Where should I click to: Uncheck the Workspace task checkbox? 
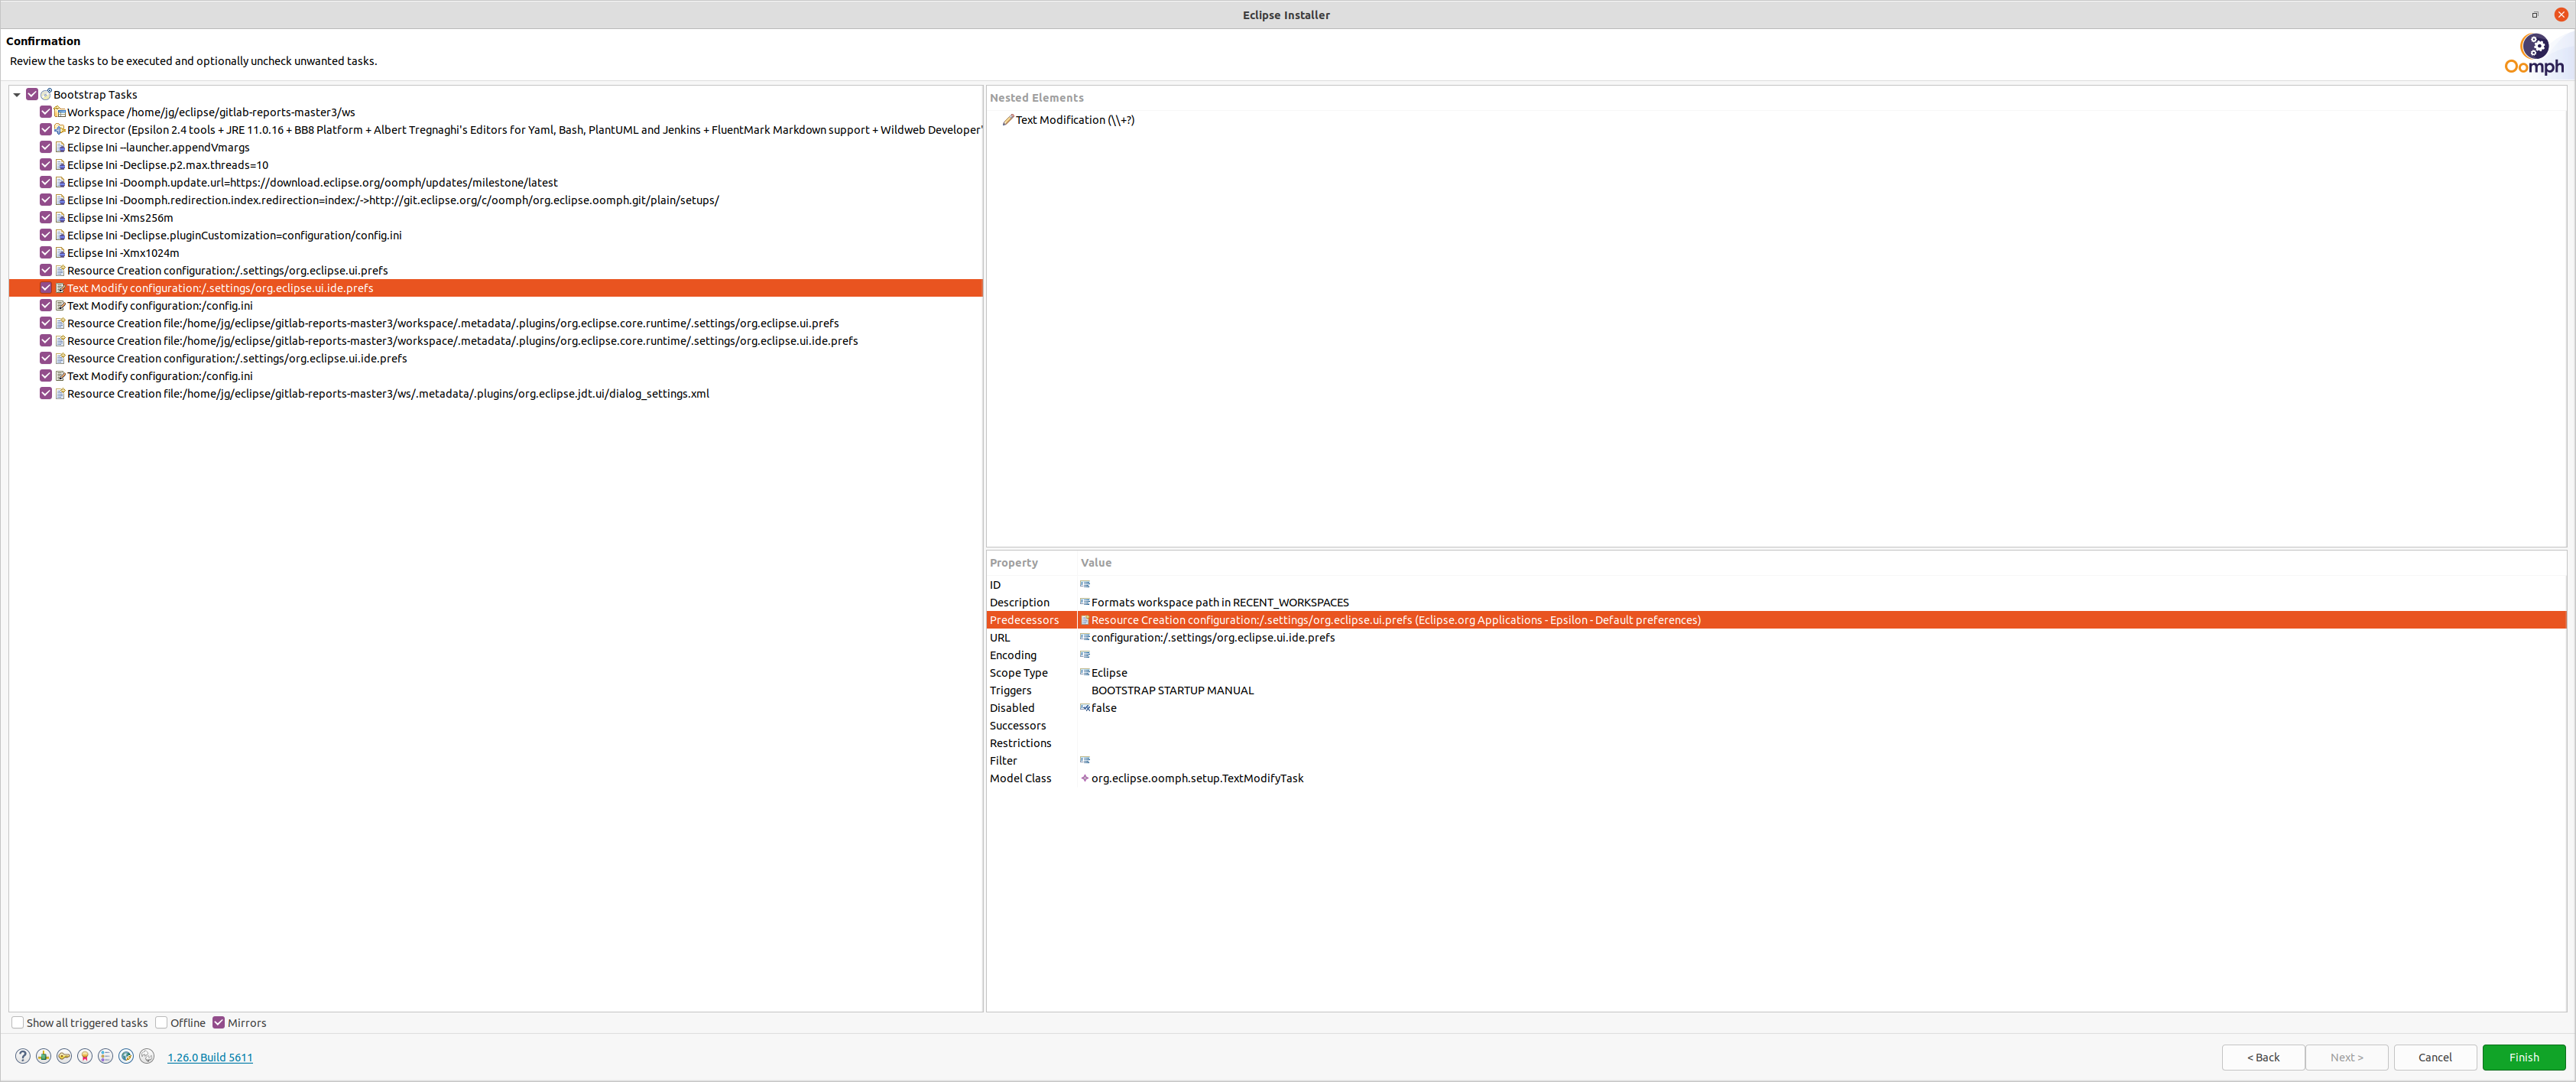click(46, 112)
